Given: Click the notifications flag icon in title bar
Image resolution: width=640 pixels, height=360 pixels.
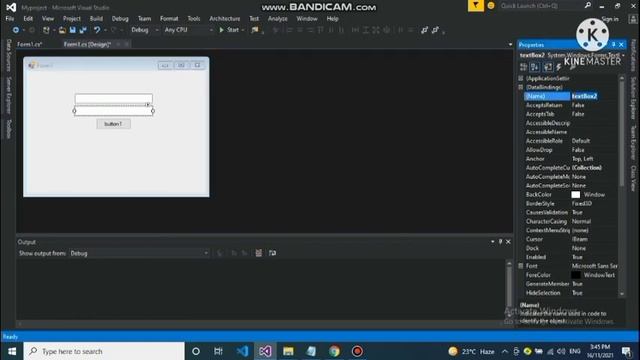Looking at the screenshot, I should [476, 5].
